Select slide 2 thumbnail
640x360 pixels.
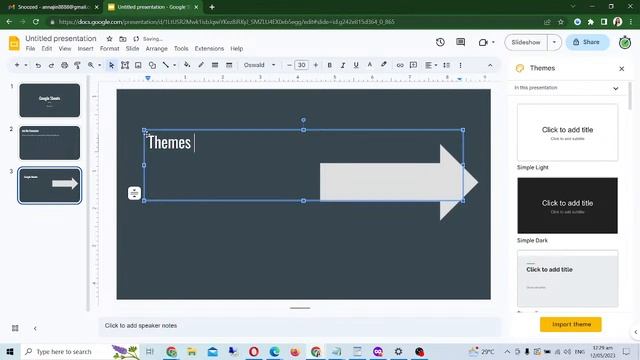(x=50, y=143)
